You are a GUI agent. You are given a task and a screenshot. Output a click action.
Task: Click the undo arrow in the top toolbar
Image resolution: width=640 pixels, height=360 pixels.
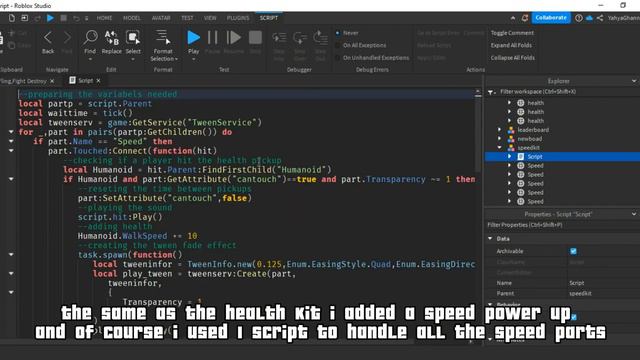[76, 18]
